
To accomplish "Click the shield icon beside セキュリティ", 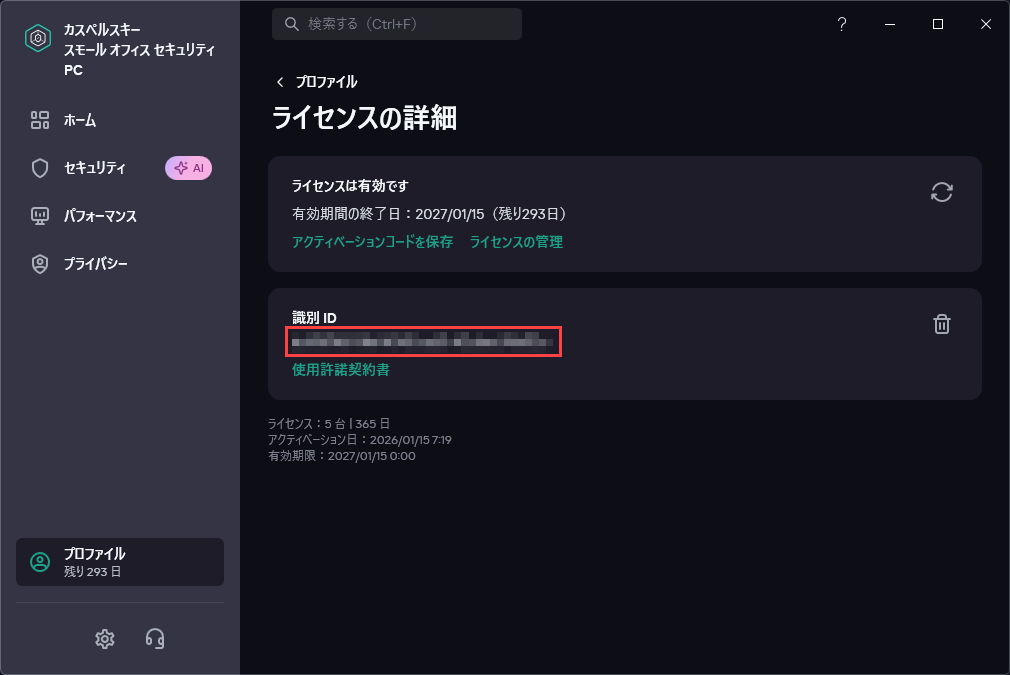I will (x=40, y=168).
